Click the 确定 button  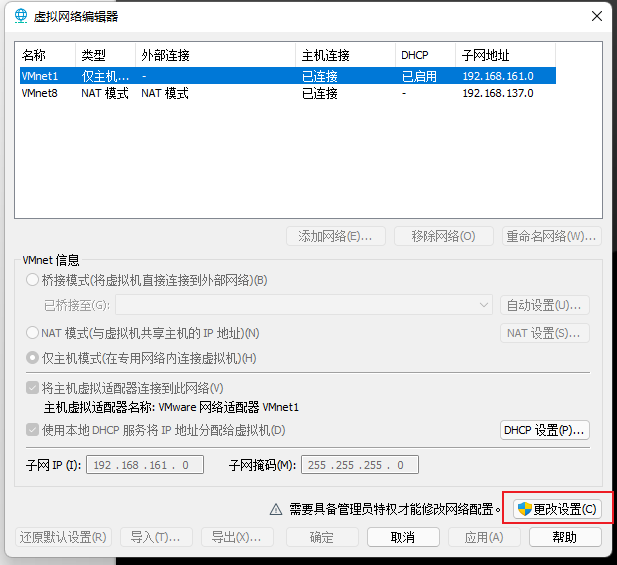(x=322, y=537)
